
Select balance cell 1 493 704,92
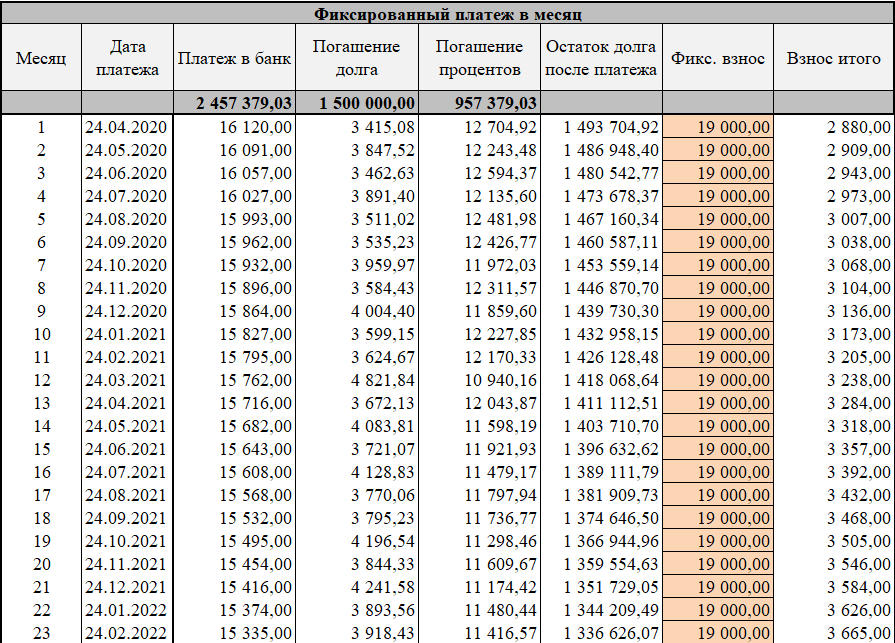pos(601,127)
